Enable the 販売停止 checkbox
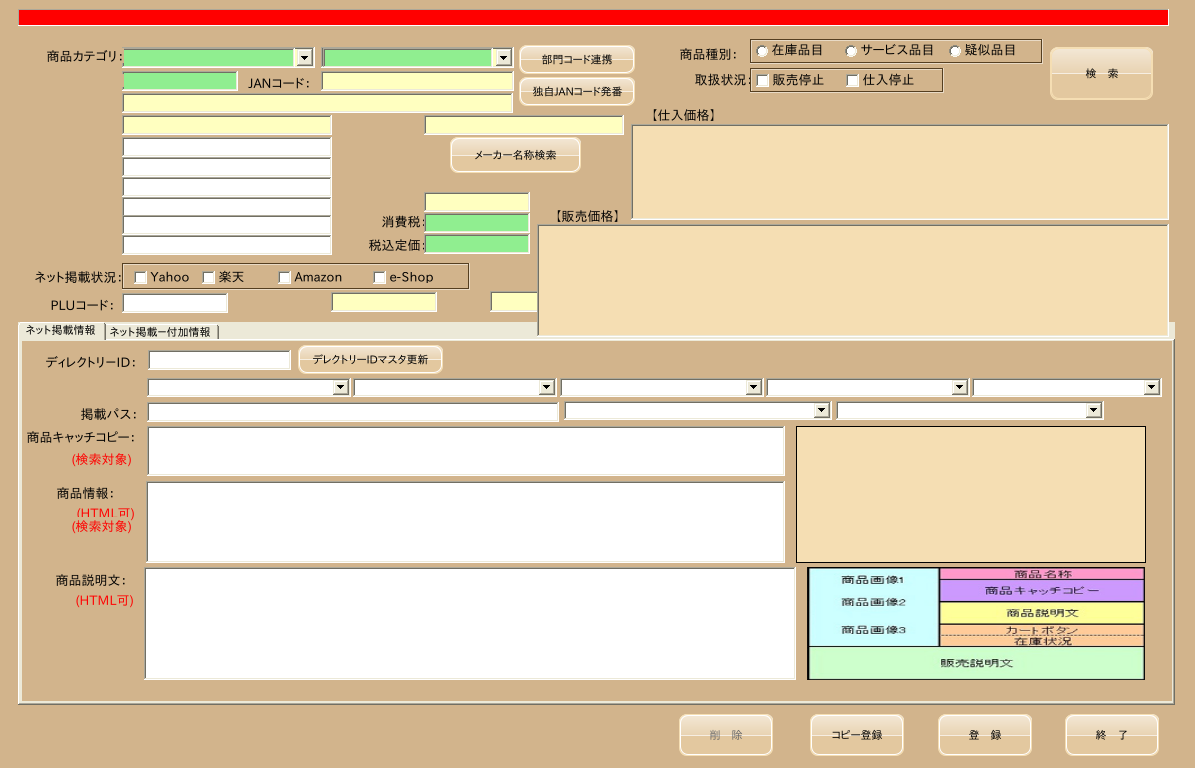 coord(762,80)
